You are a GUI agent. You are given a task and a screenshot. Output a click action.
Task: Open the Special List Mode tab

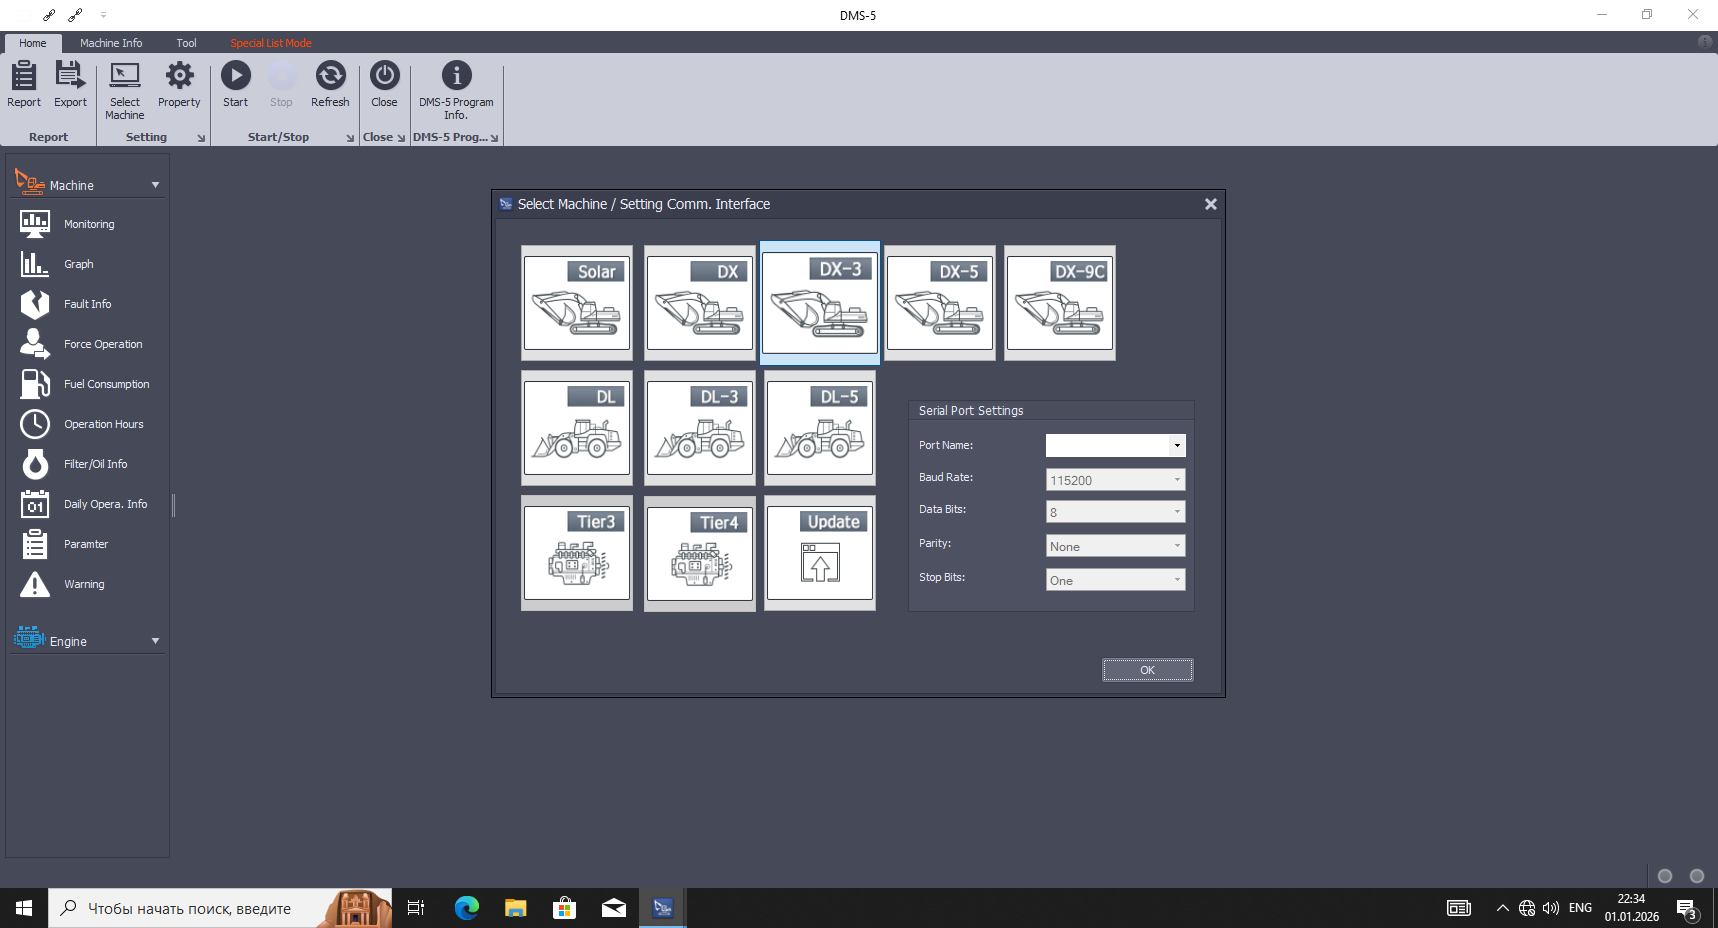(271, 43)
